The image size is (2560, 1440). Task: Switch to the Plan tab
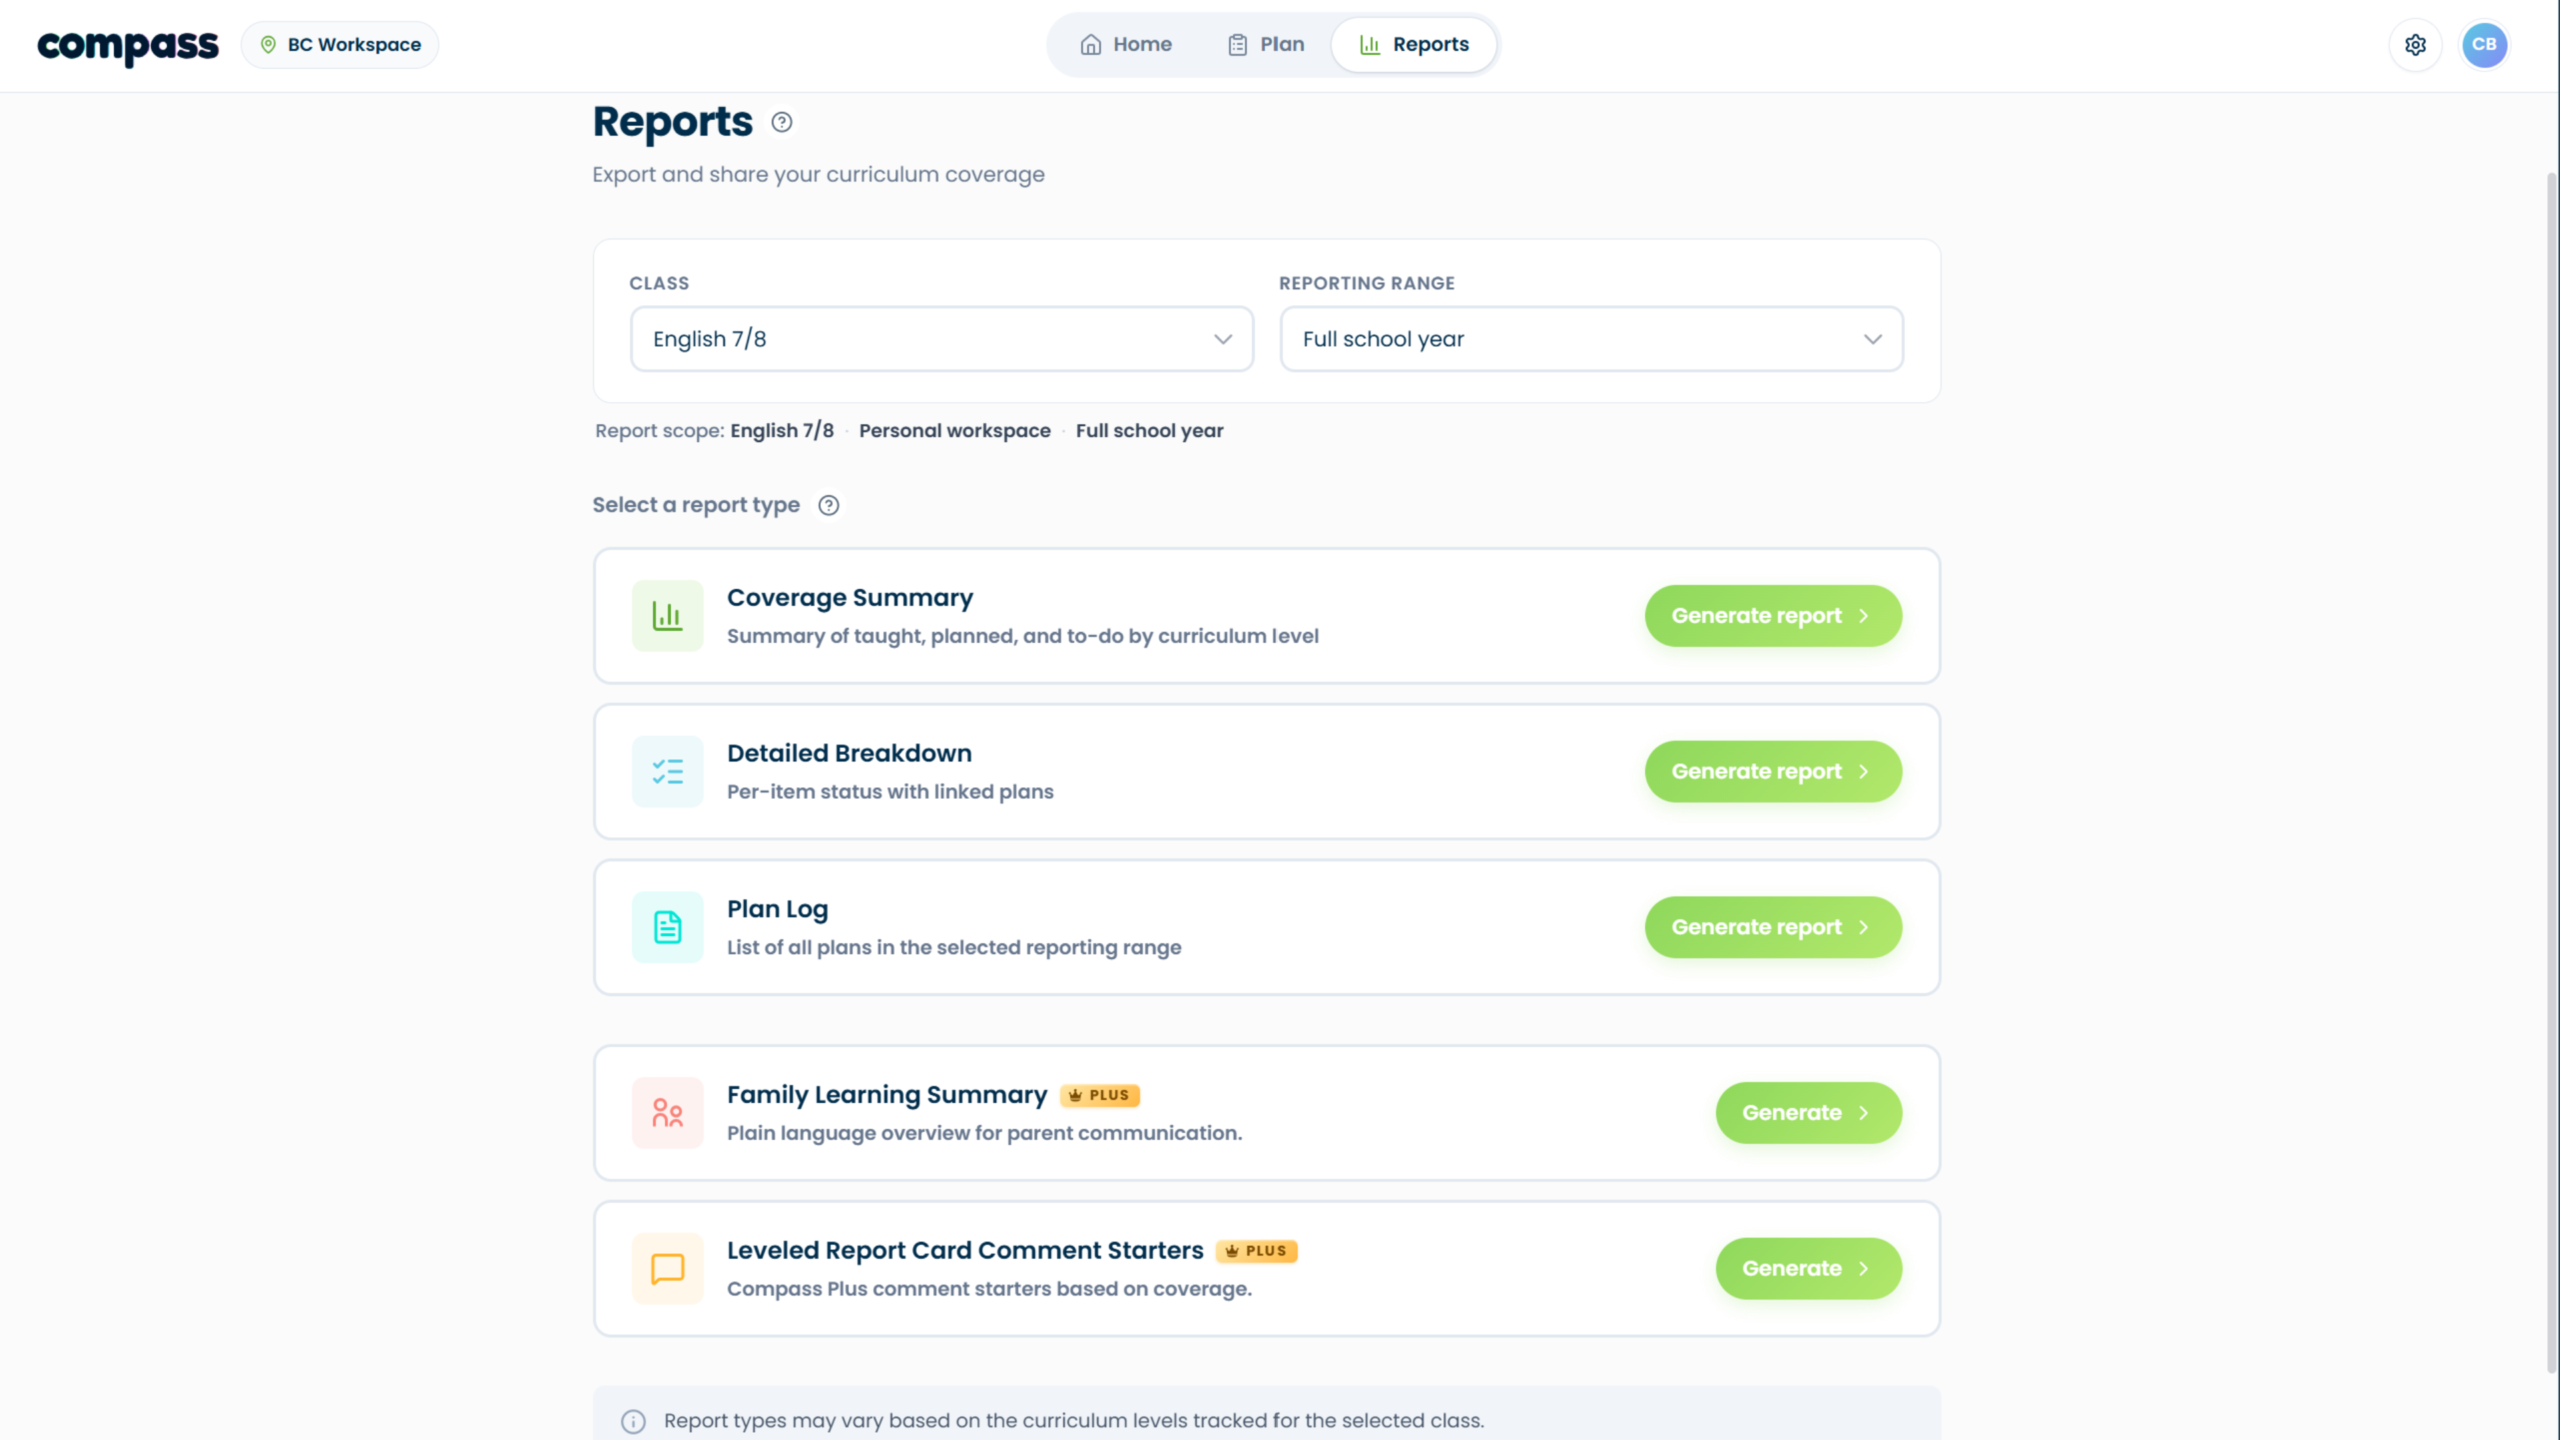pos(1266,45)
